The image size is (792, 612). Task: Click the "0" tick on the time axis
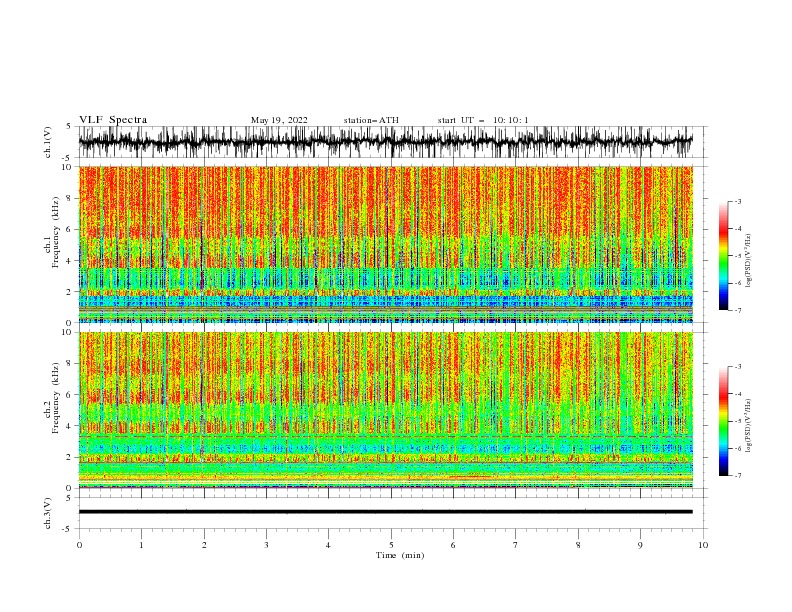click(79, 545)
